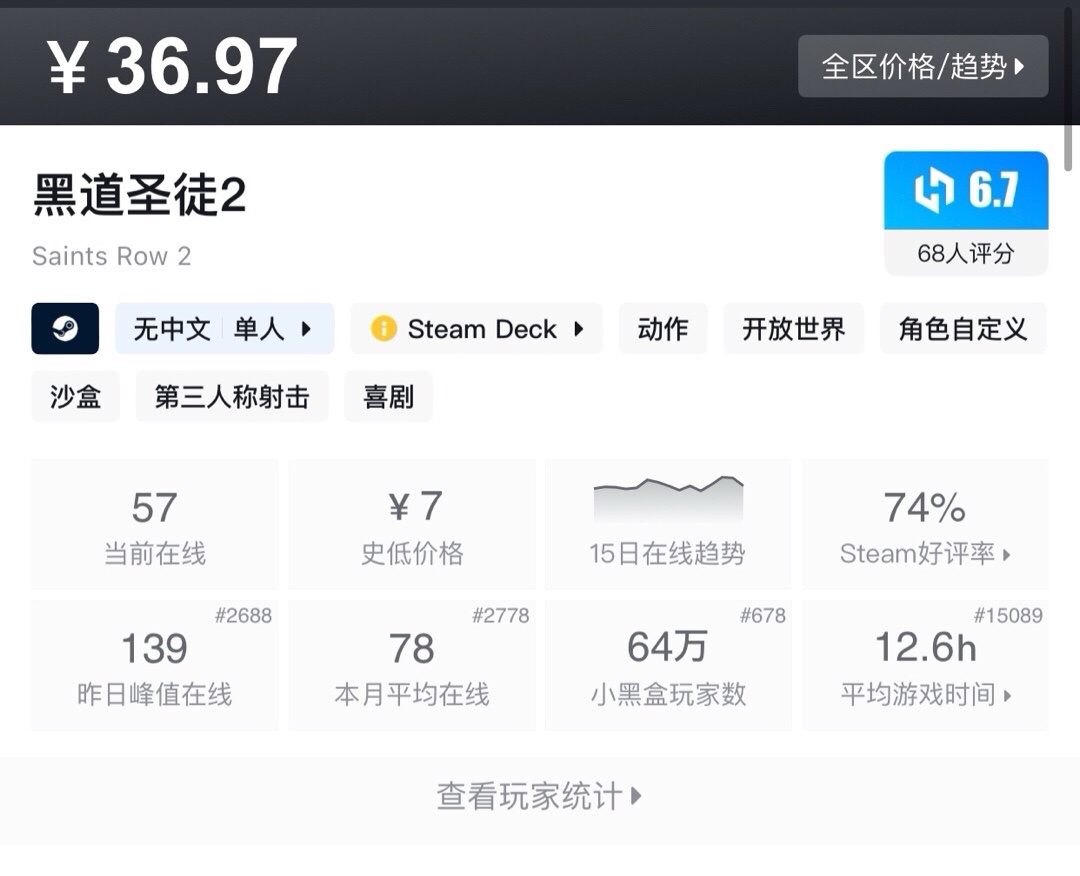Click the #2688 ranking label
The image size is (1080, 876).
(x=243, y=616)
